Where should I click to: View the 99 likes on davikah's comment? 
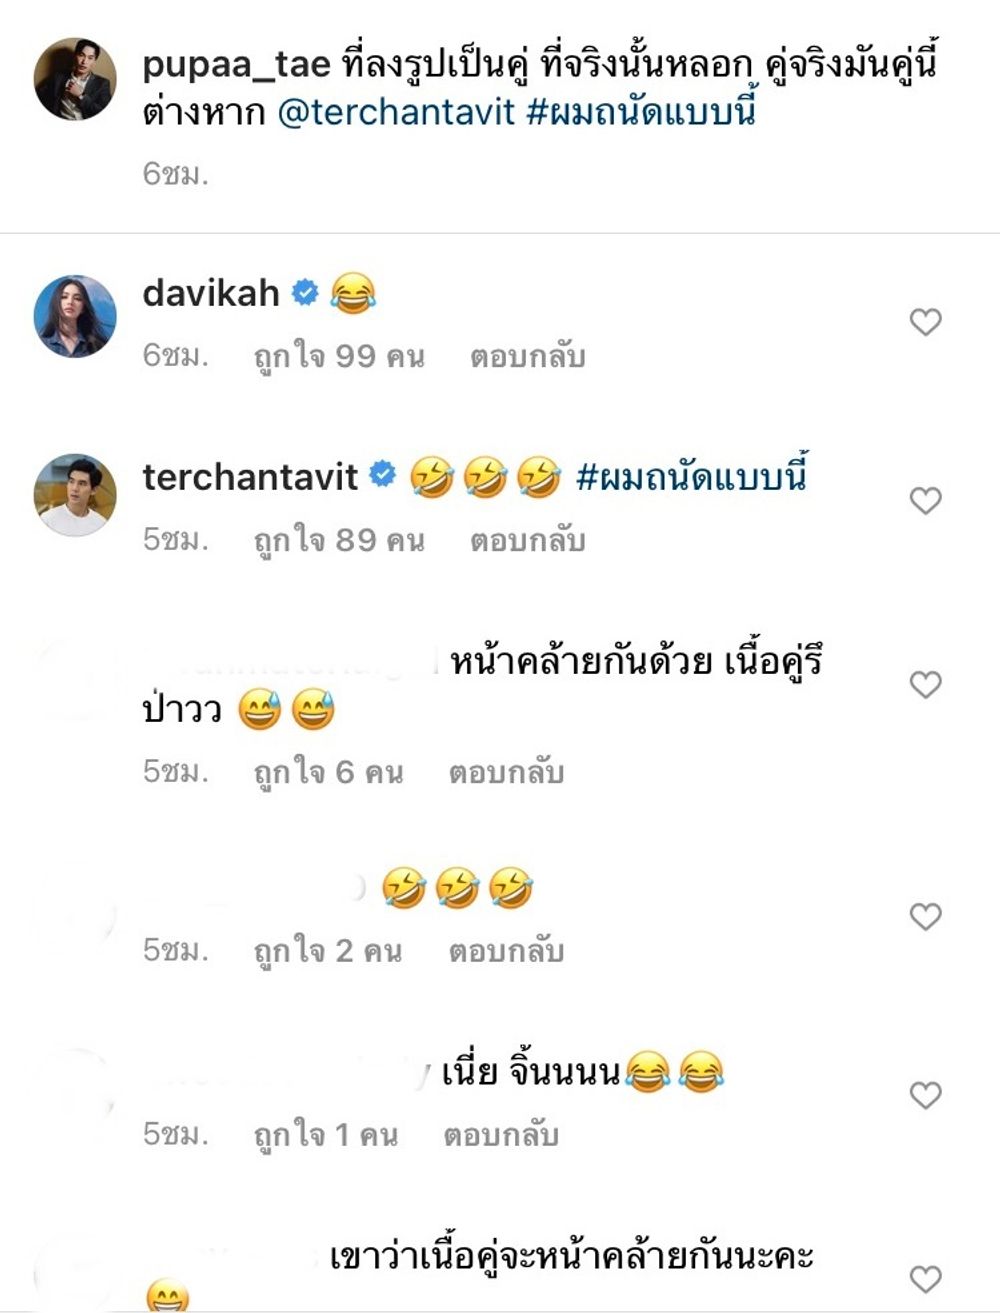[339, 356]
